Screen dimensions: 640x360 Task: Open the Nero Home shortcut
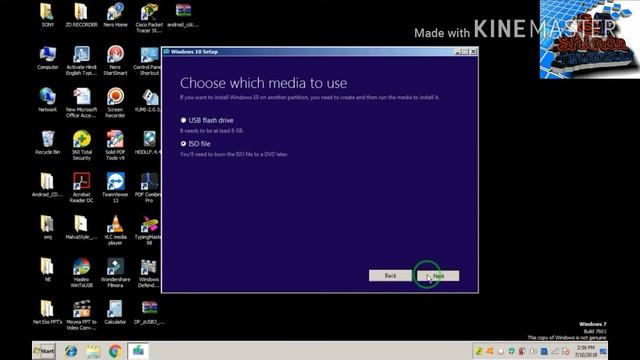point(115,15)
